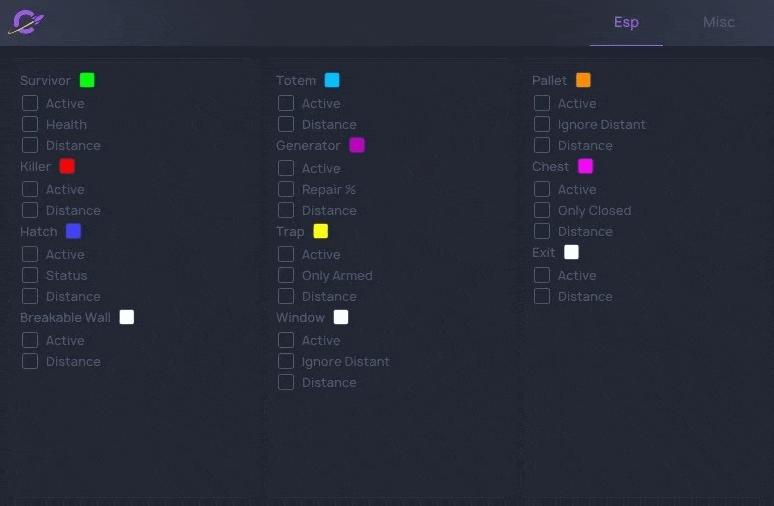
Task: Click the Exit section heading text
Action: [x=543, y=252]
